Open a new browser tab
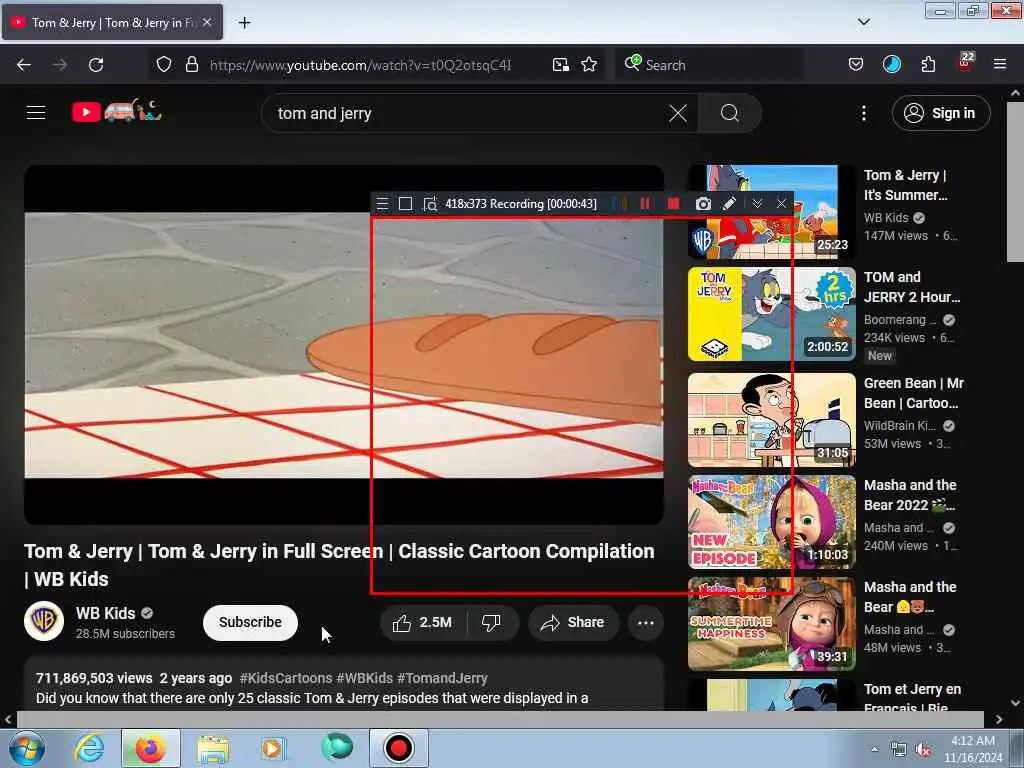The image size is (1024, 768). click(x=244, y=23)
